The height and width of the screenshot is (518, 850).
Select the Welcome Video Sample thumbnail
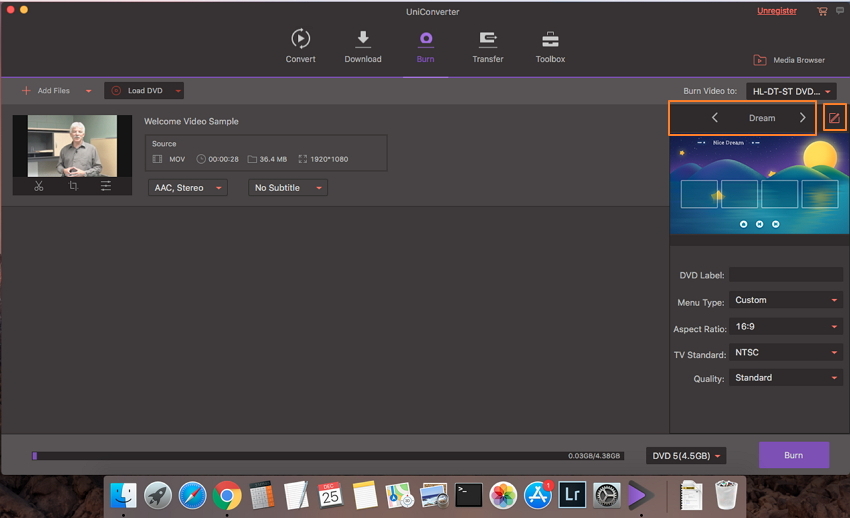72,146
